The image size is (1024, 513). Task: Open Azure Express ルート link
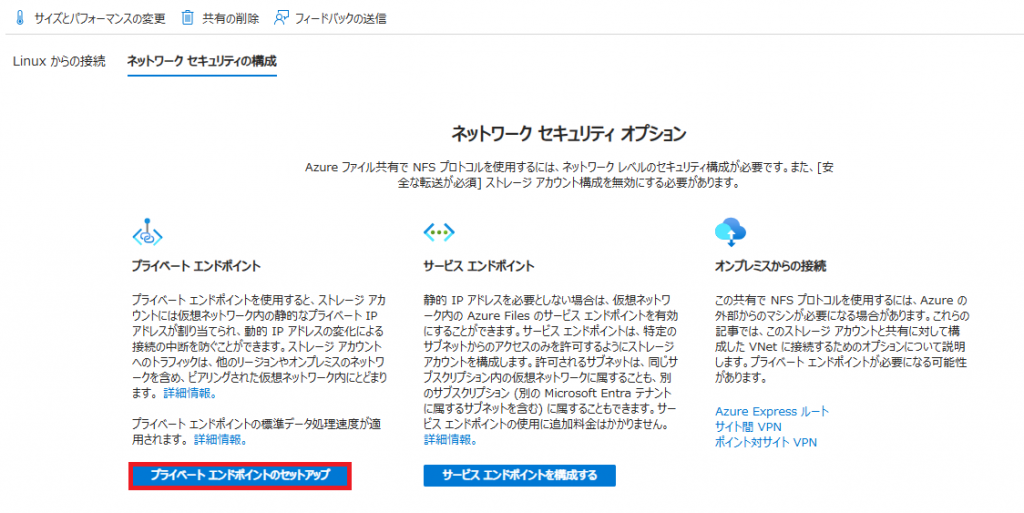(772, 412)
